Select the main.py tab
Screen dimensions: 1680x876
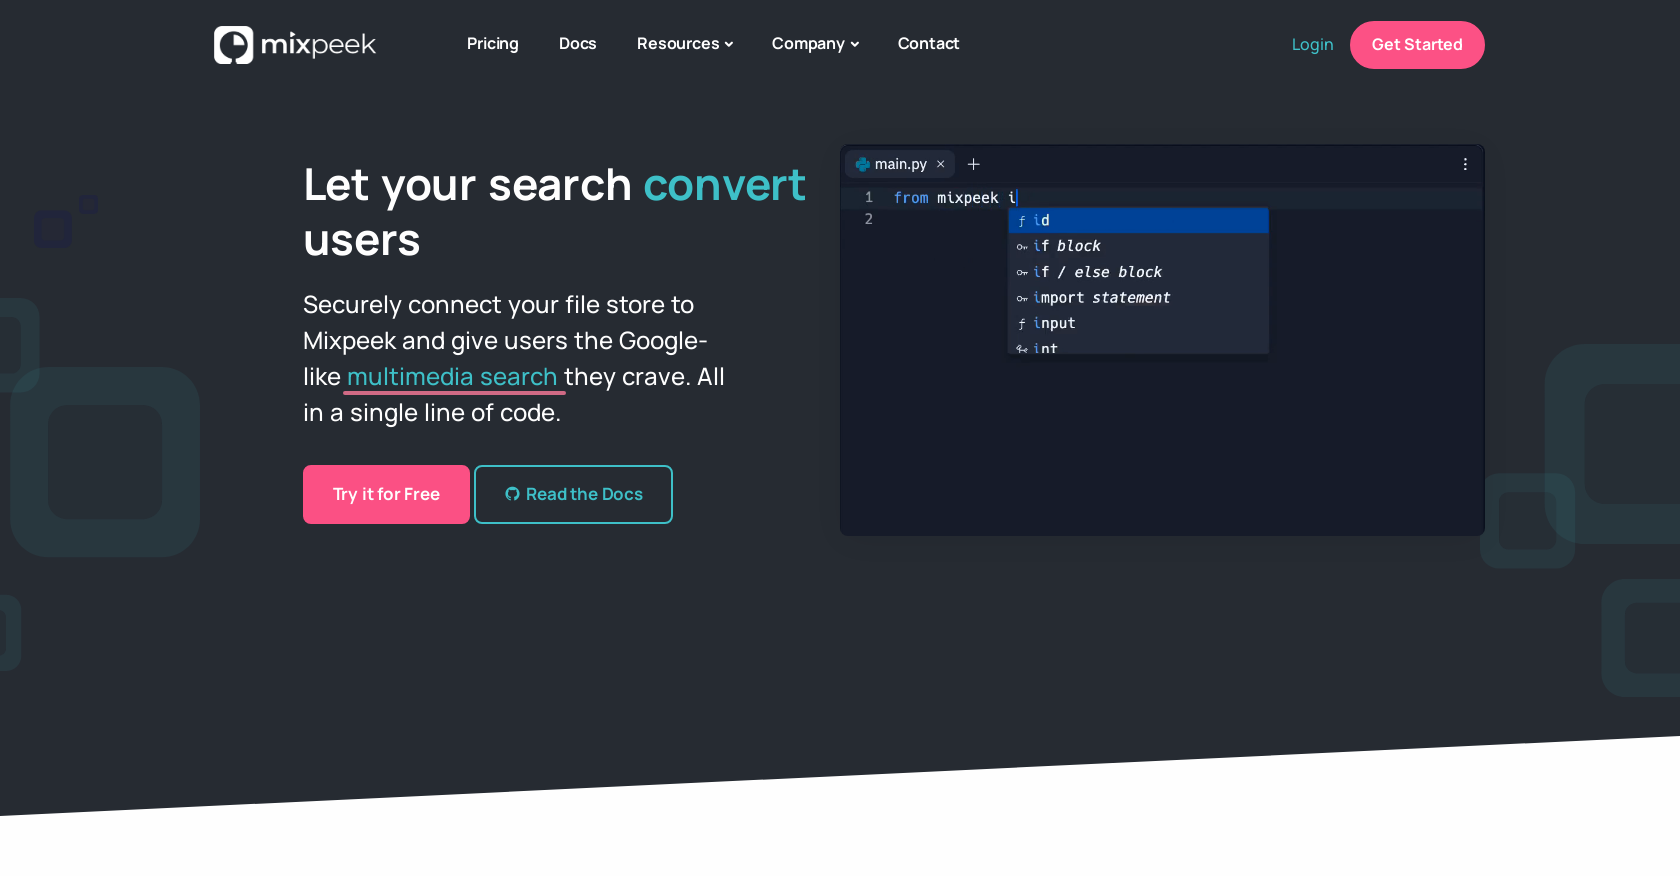[x=895, y=164]
